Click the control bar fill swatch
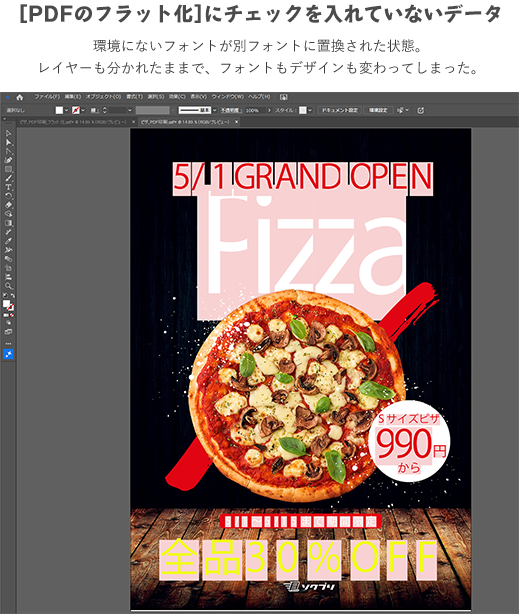519x614 pixels. (x=59, y=110)
